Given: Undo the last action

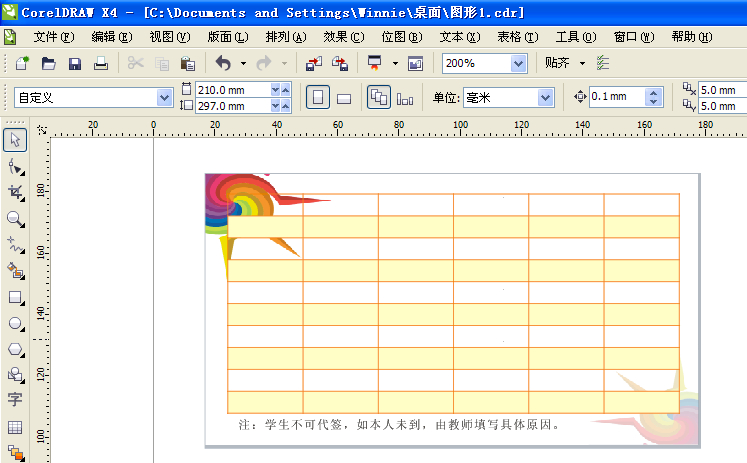Looking at the screenshot, I should 223,63.
